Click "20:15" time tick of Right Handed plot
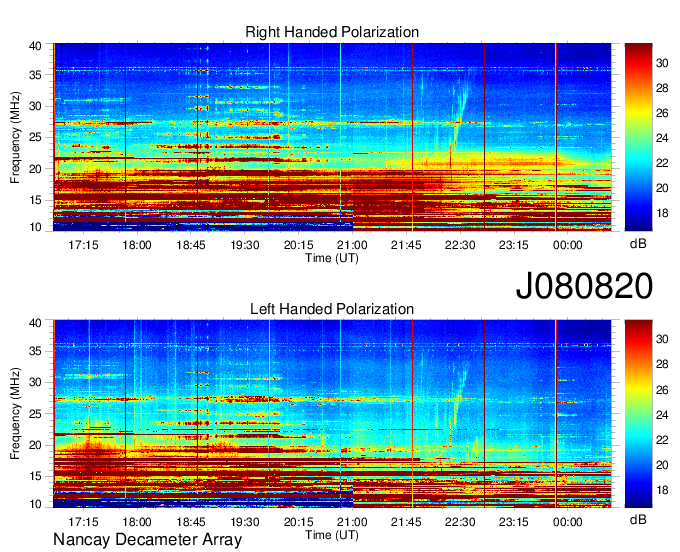 point(298,245)
